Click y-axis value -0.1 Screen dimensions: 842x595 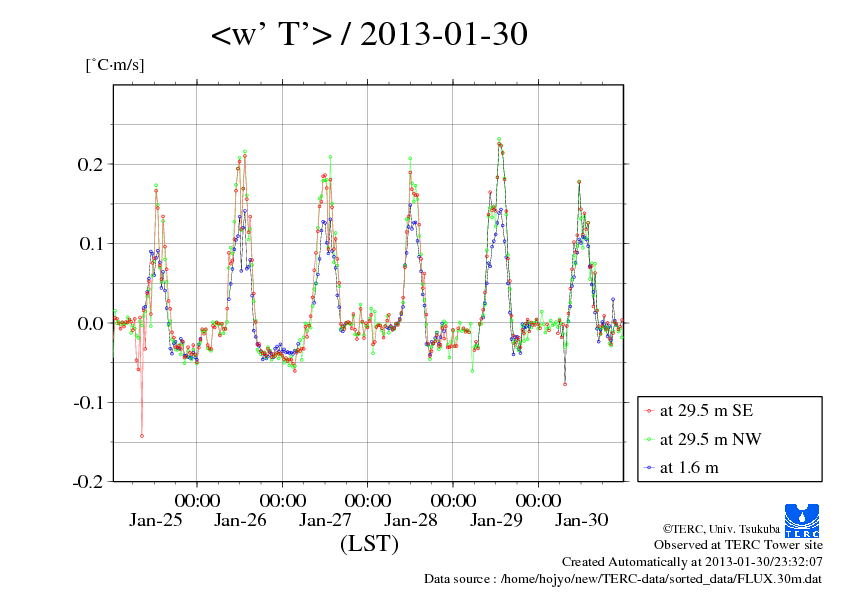(88, 403)
